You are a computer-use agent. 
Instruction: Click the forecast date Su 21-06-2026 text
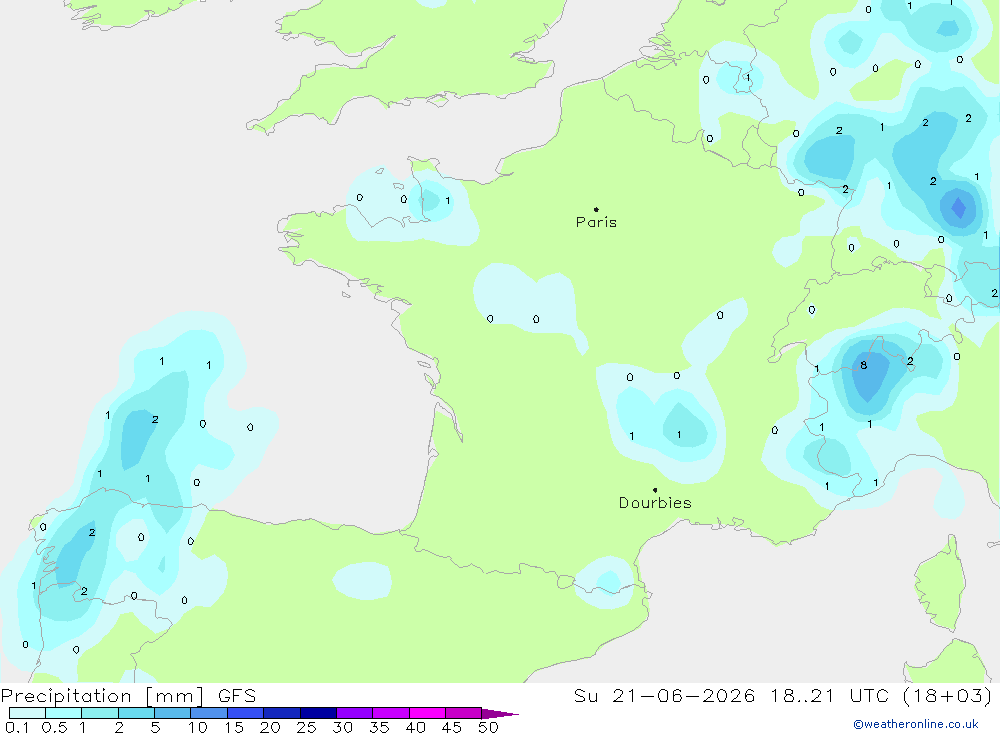(664, 695)
